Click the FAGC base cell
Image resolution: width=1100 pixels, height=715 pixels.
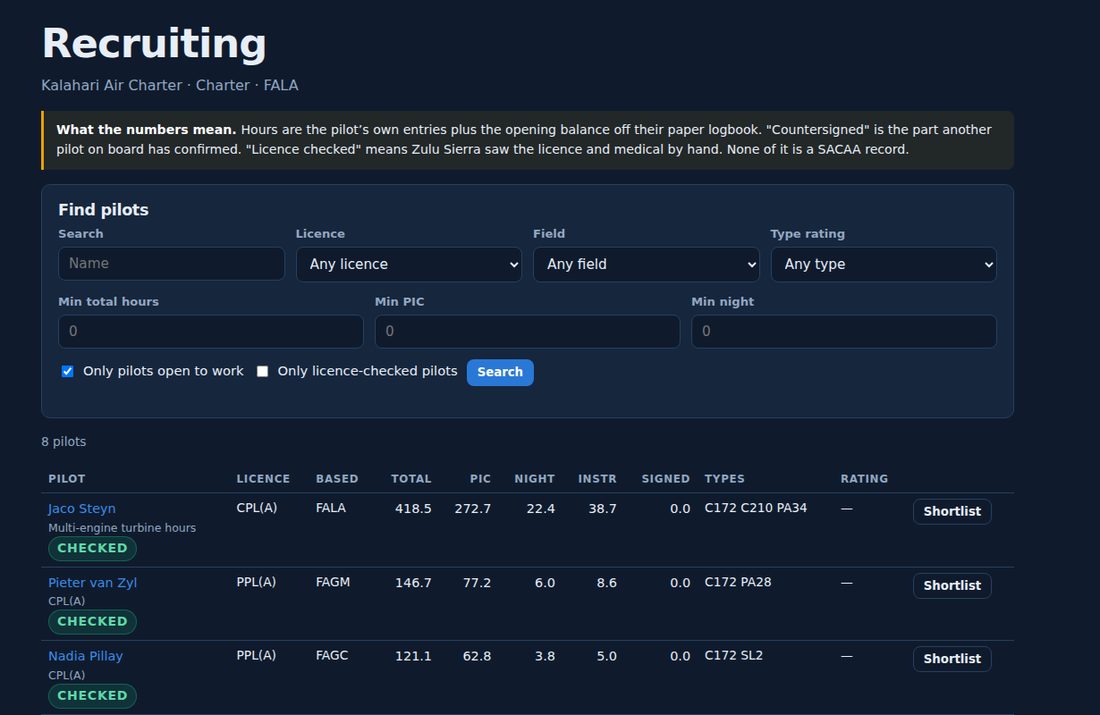click(332, 655)
